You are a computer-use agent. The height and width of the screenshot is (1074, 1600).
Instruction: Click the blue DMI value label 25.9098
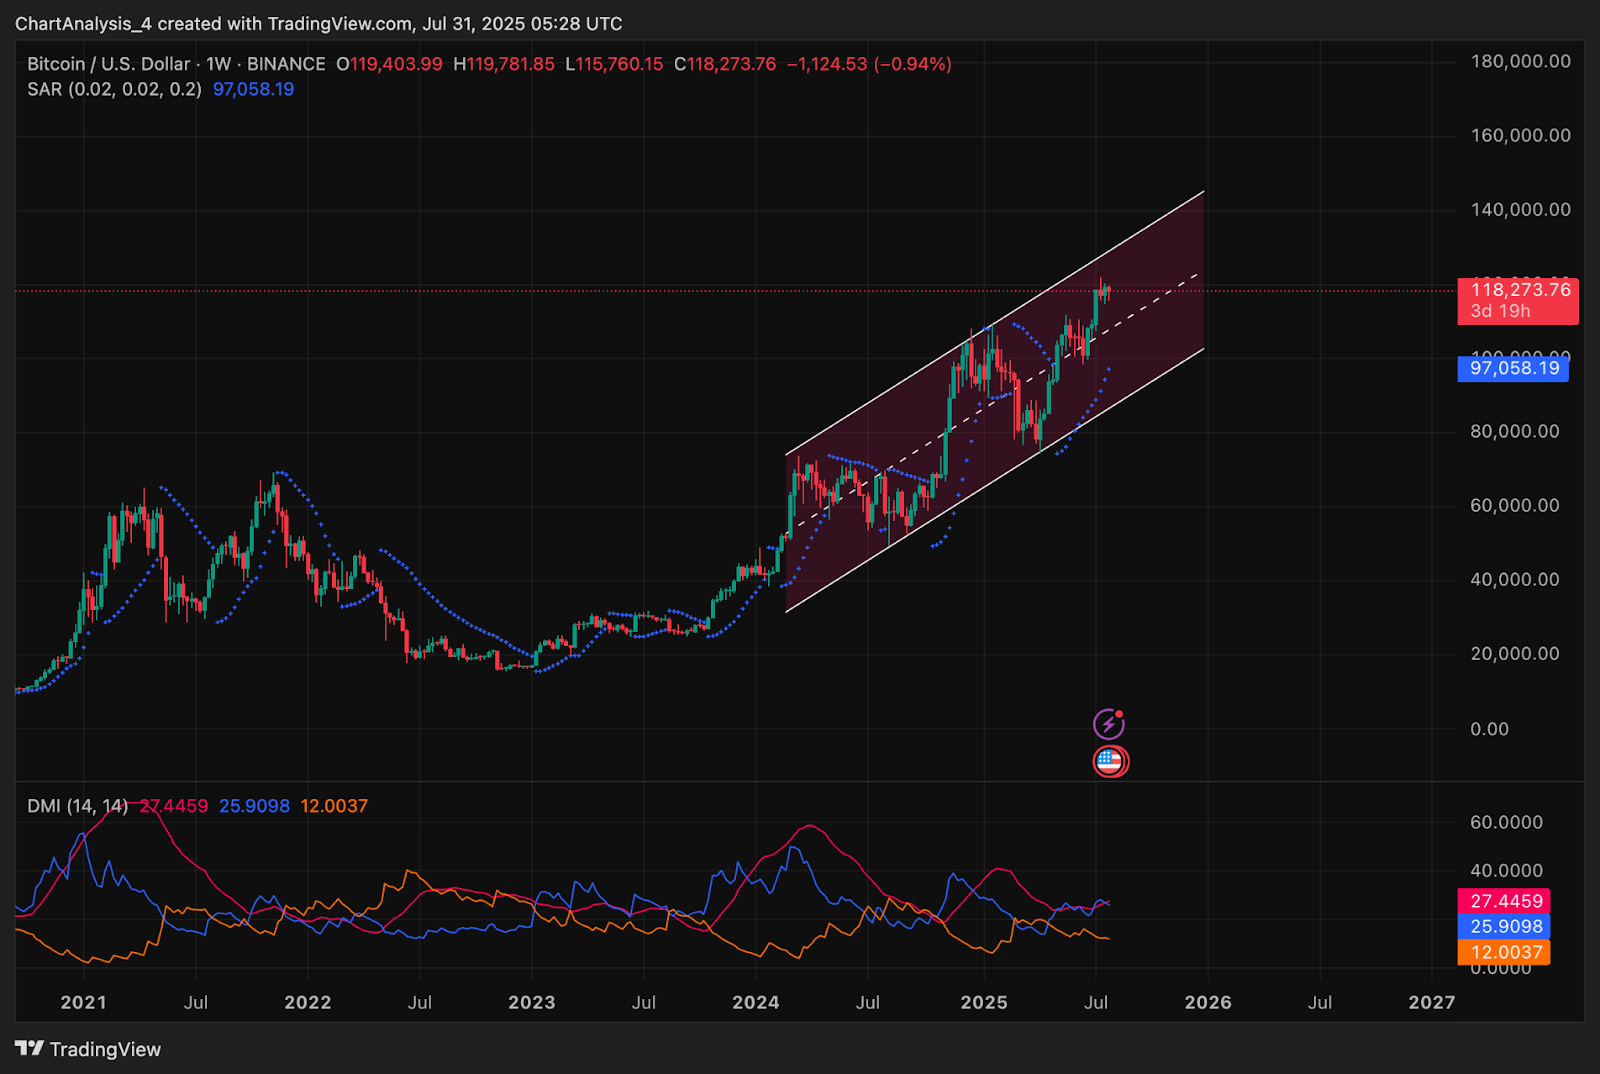pos(1504,927)
